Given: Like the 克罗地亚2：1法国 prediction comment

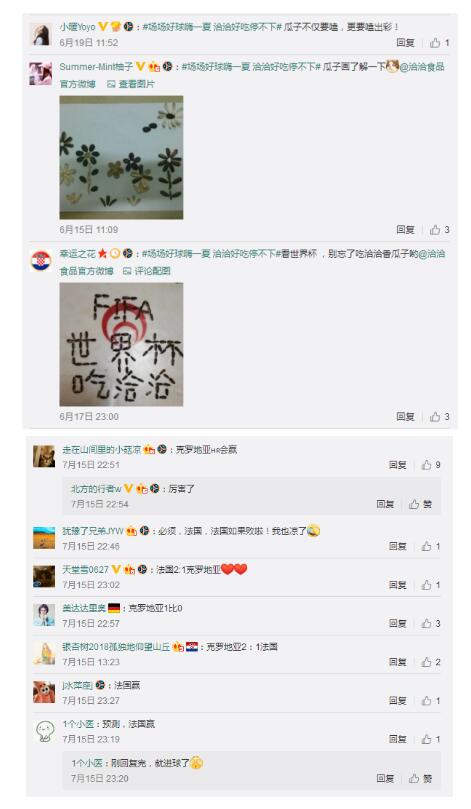Looking at the screenshot, I should point(427,662).
